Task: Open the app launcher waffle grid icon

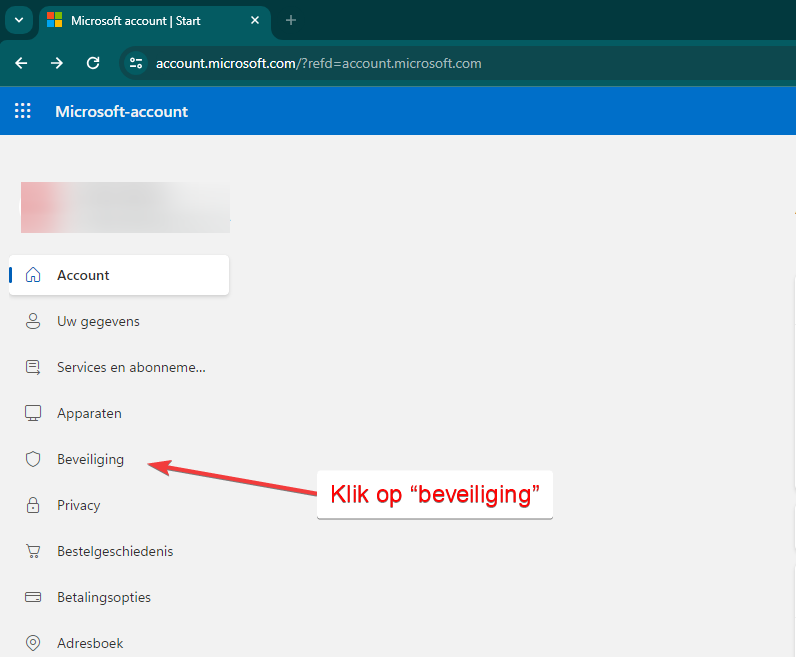Action: pos(22,111)
